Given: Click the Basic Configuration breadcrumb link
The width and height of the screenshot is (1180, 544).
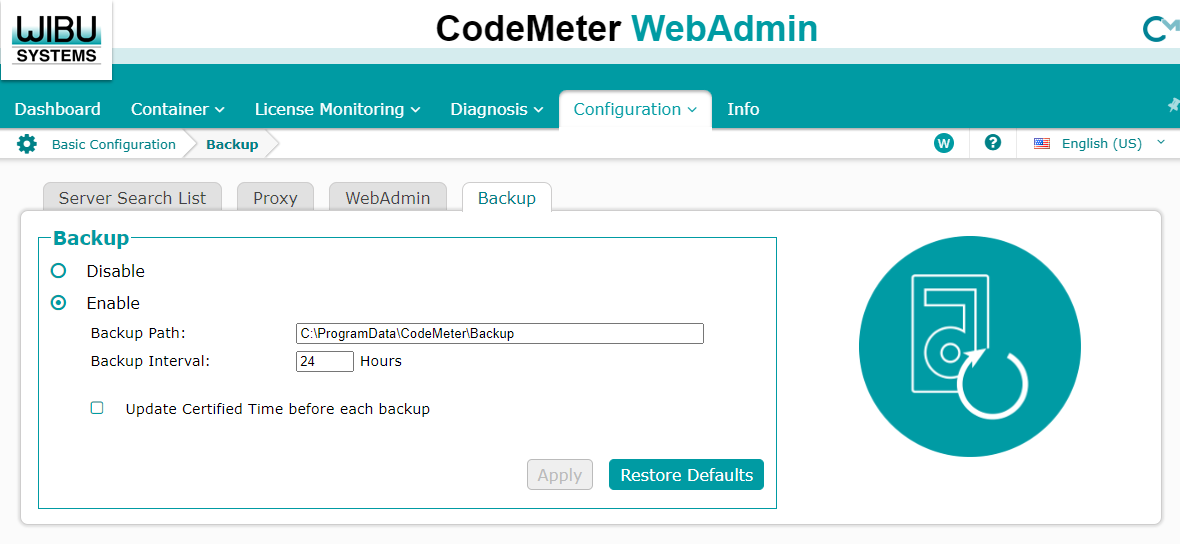Looking at the screenshot, I should pyautogui.click(x=113, y=144).
